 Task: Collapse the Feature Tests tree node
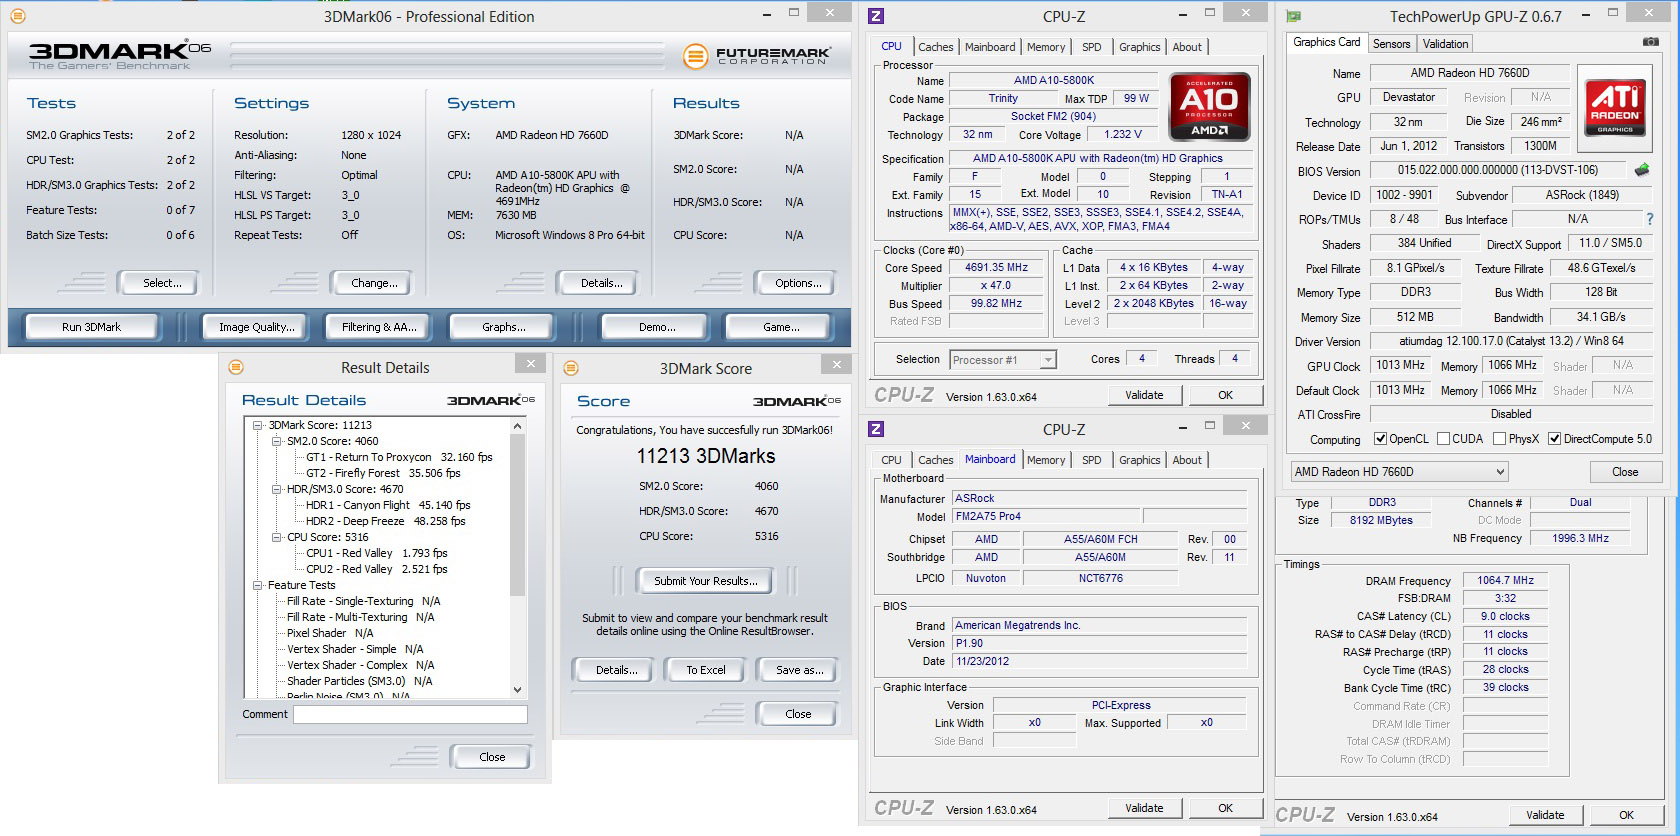pyautogui.click(x=258, y=585)
